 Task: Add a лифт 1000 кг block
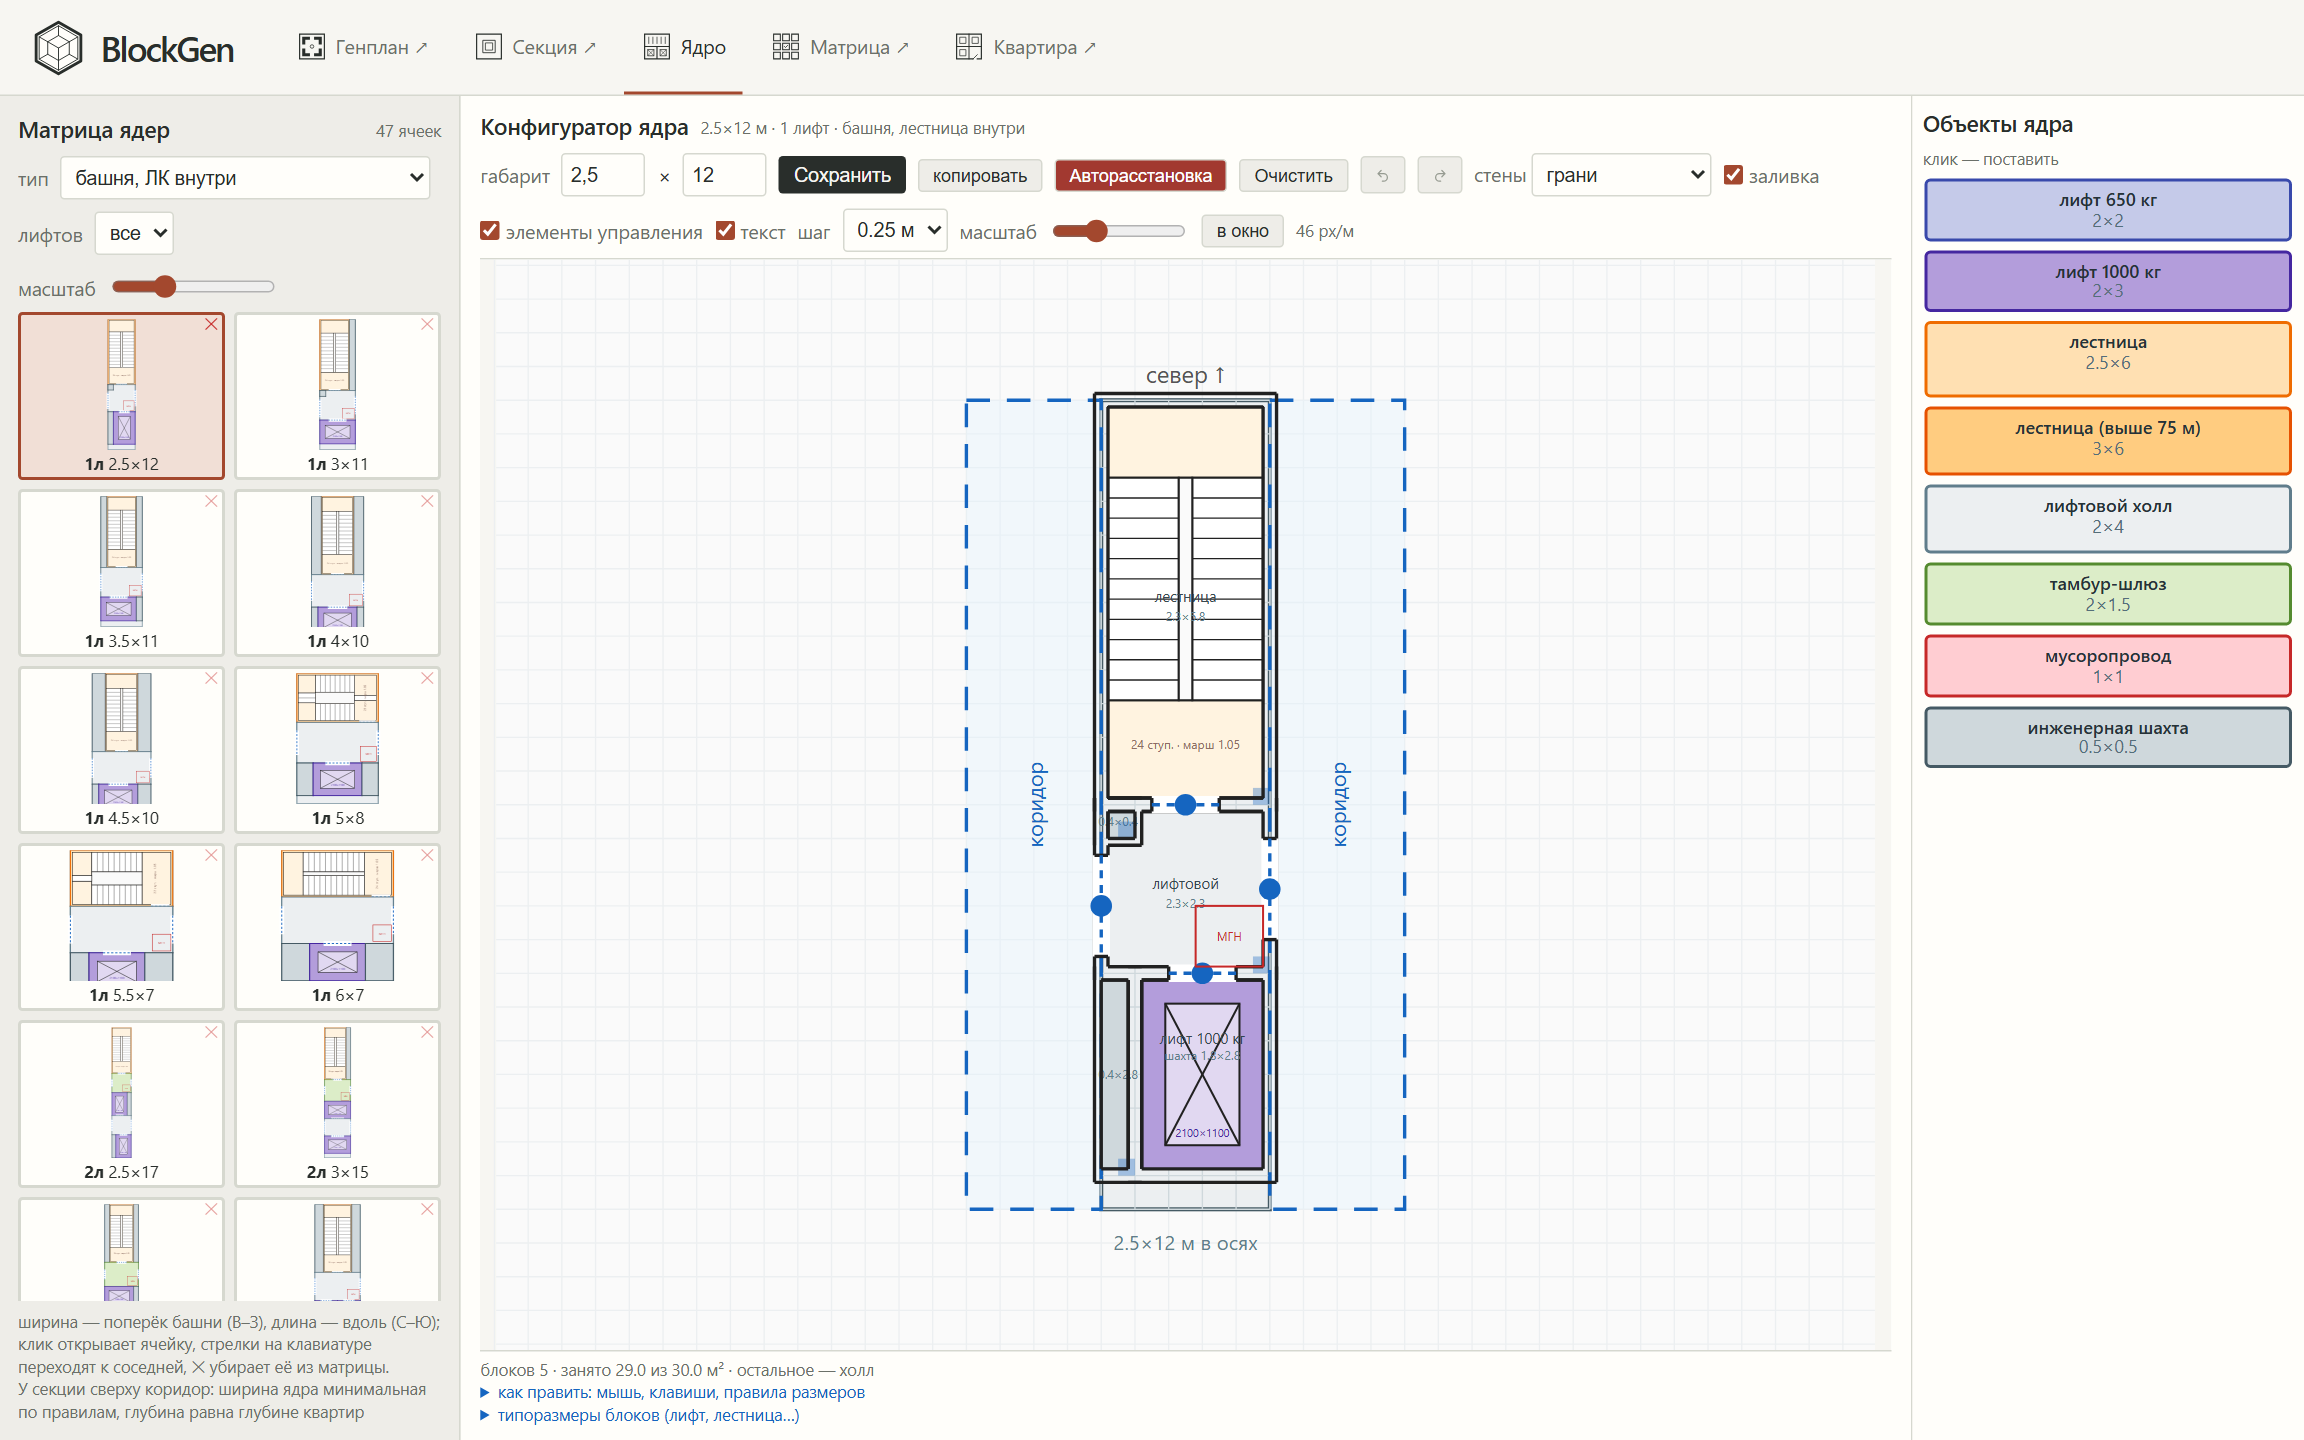[2108, 281]
